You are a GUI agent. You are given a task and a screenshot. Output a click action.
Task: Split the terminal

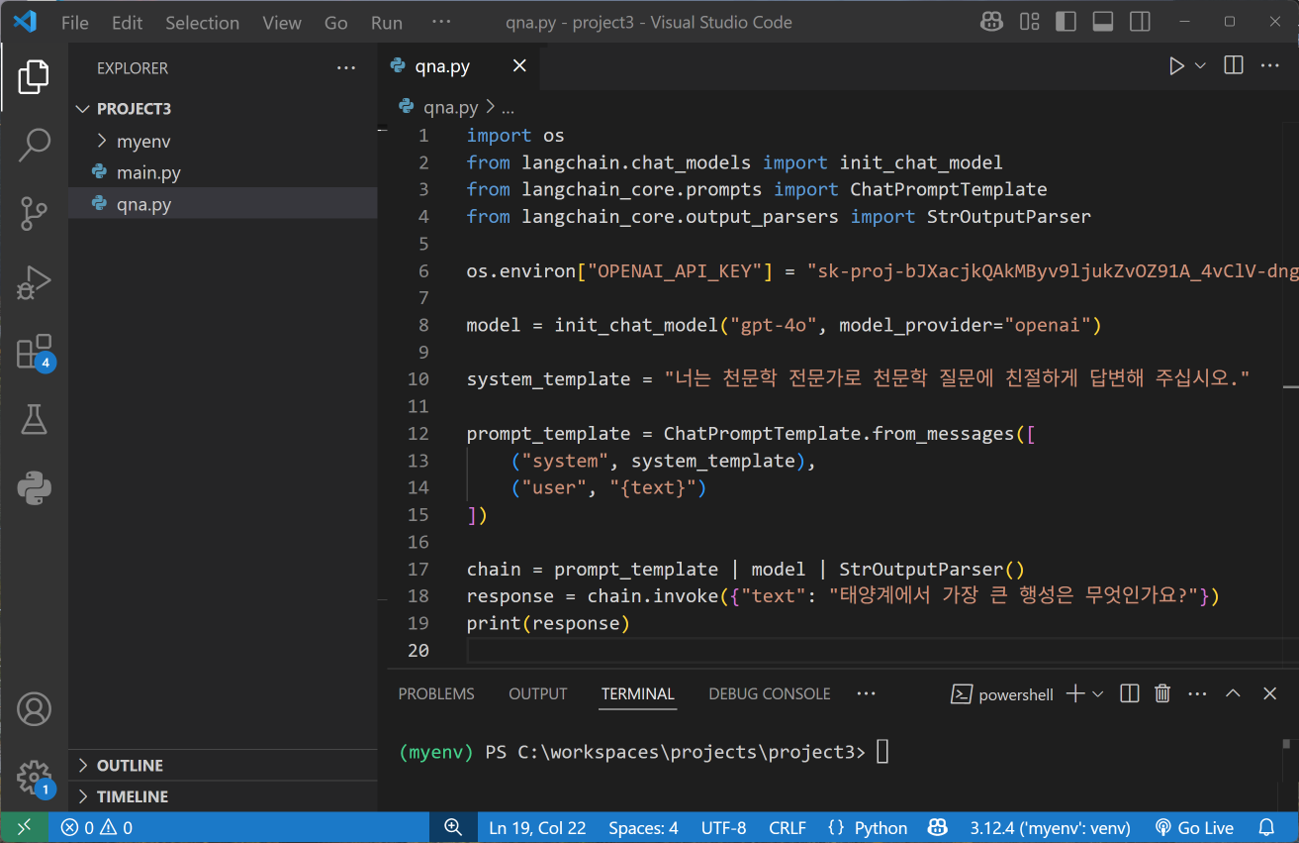coord(1129,693)
